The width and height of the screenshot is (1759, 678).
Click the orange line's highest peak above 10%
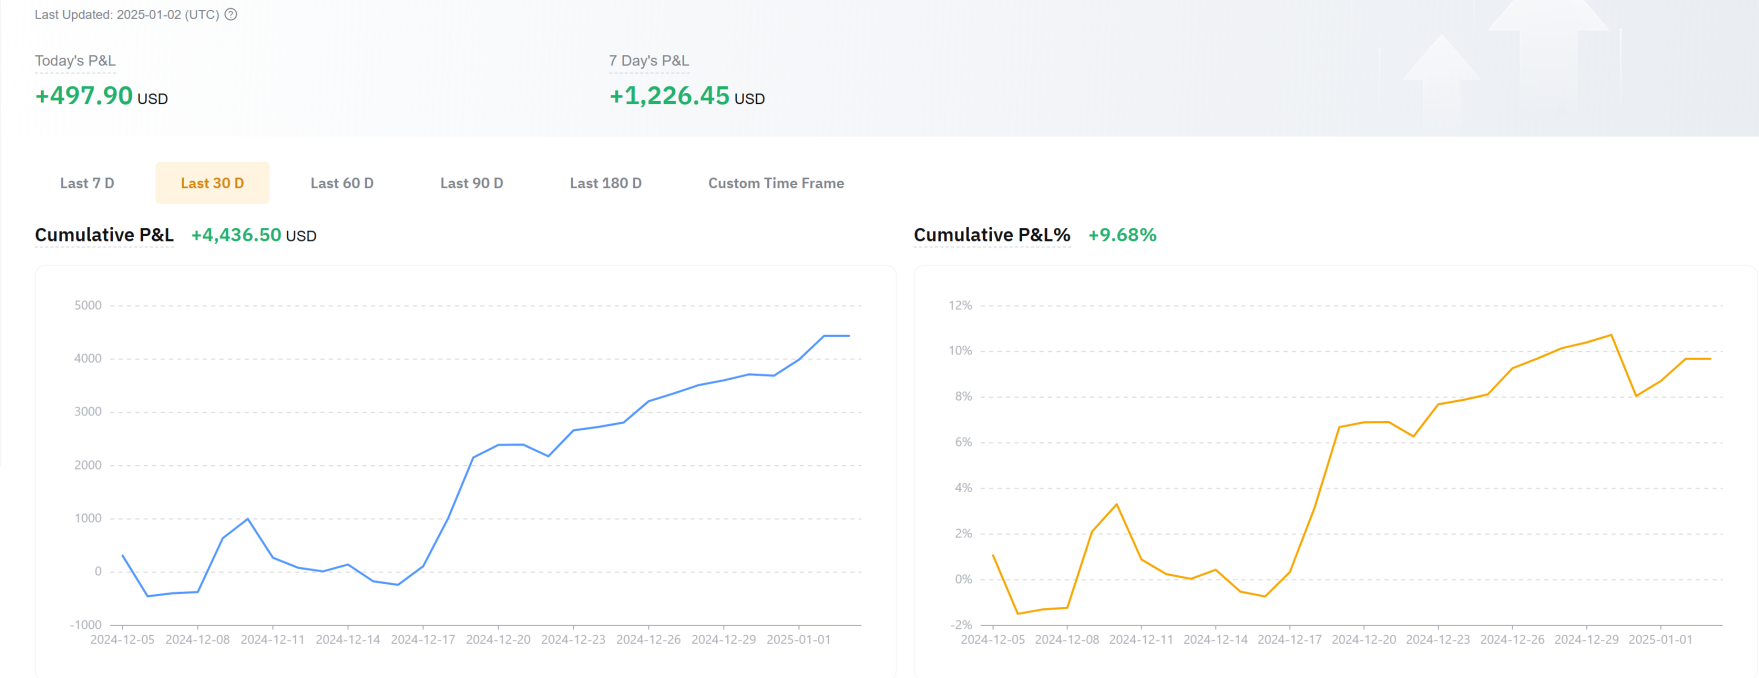1611,335
